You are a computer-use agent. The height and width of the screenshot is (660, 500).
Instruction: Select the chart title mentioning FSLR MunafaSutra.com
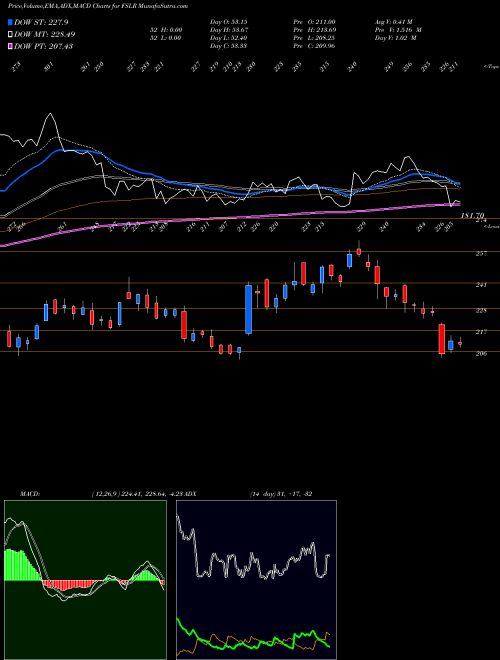coord(98,6)
